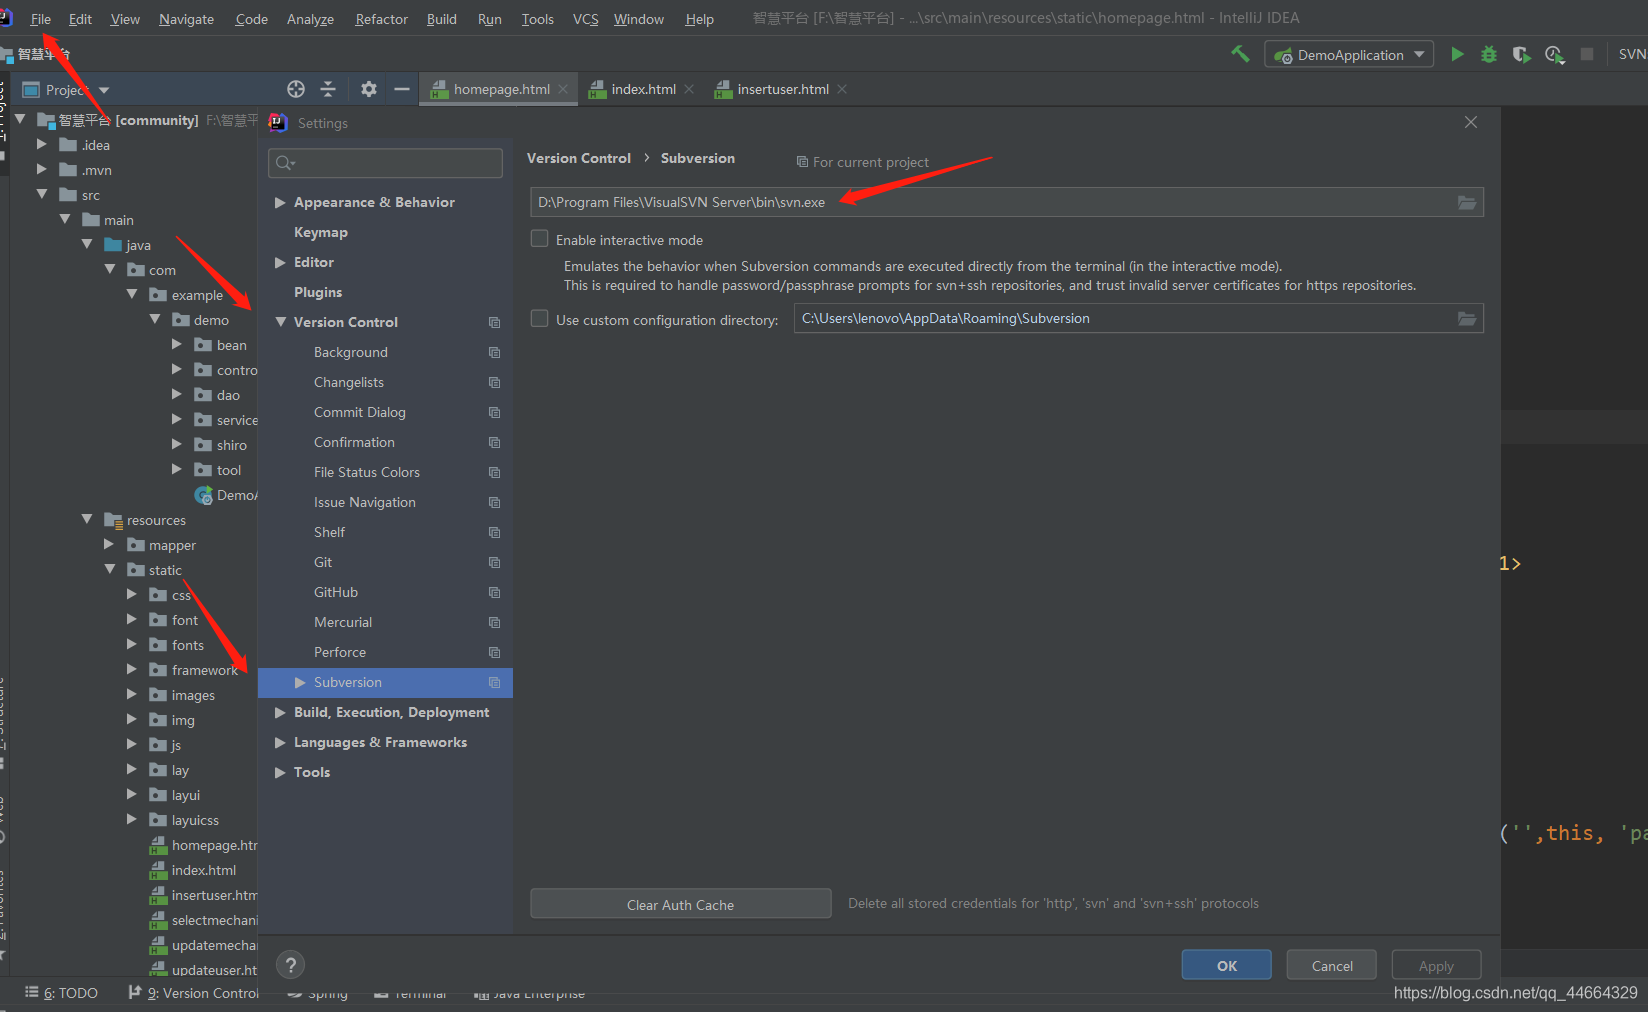The height and width of the screenshot is (1012, 1648).
Task: Click the Apply button
Action: tap(1436, 965)
